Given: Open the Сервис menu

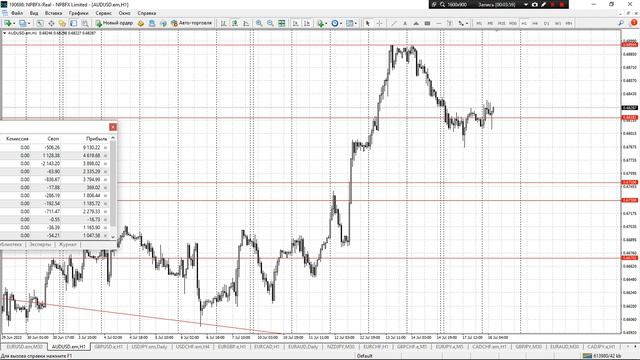Looking at the screenshot, I should [x=103, y=13].
